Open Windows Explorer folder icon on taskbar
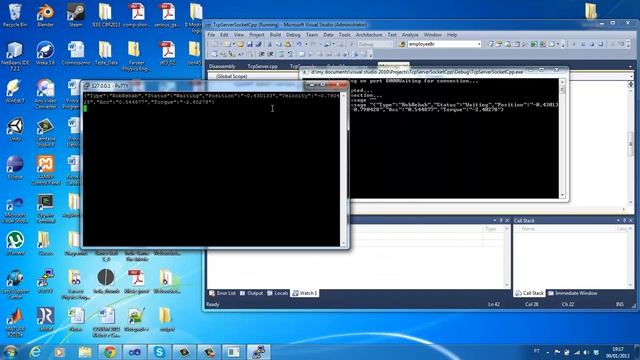 [x=85, y=352]
